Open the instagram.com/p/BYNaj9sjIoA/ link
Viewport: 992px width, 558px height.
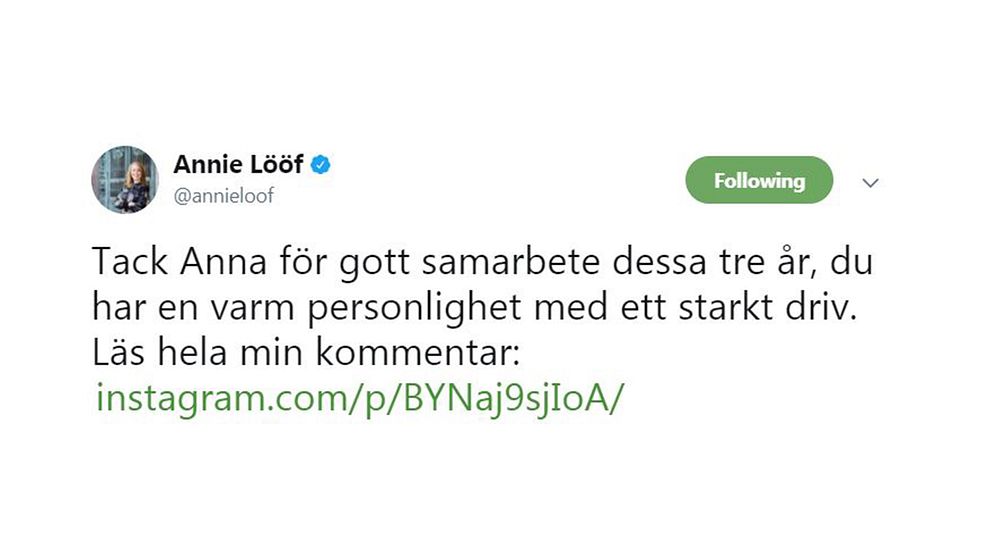359,399
